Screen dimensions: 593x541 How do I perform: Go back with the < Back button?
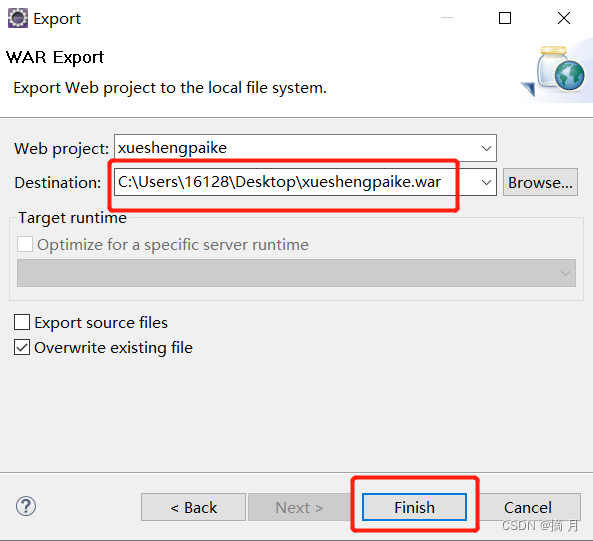(x=194, y=507)
